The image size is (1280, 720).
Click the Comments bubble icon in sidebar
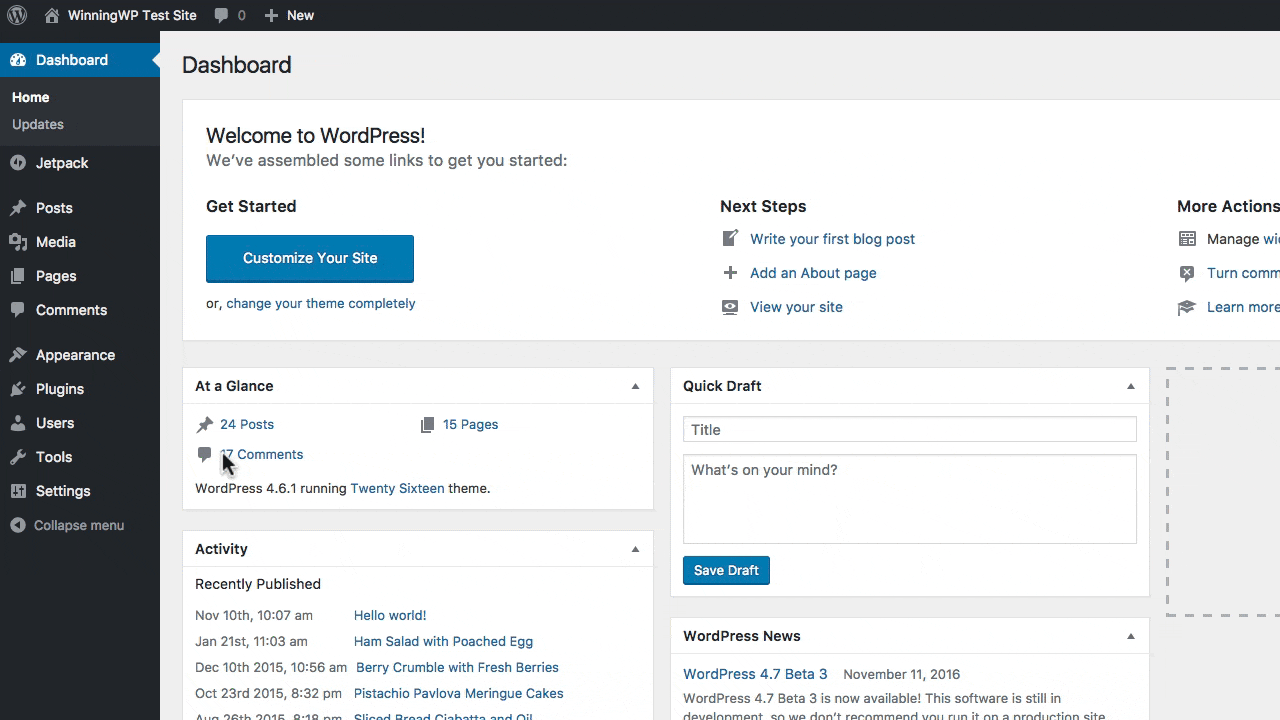coord(18,310)
